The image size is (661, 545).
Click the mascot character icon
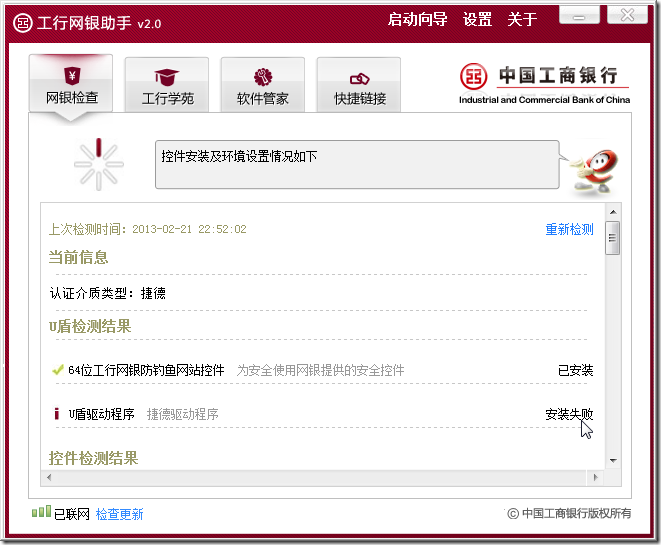(x=594, y=172)
